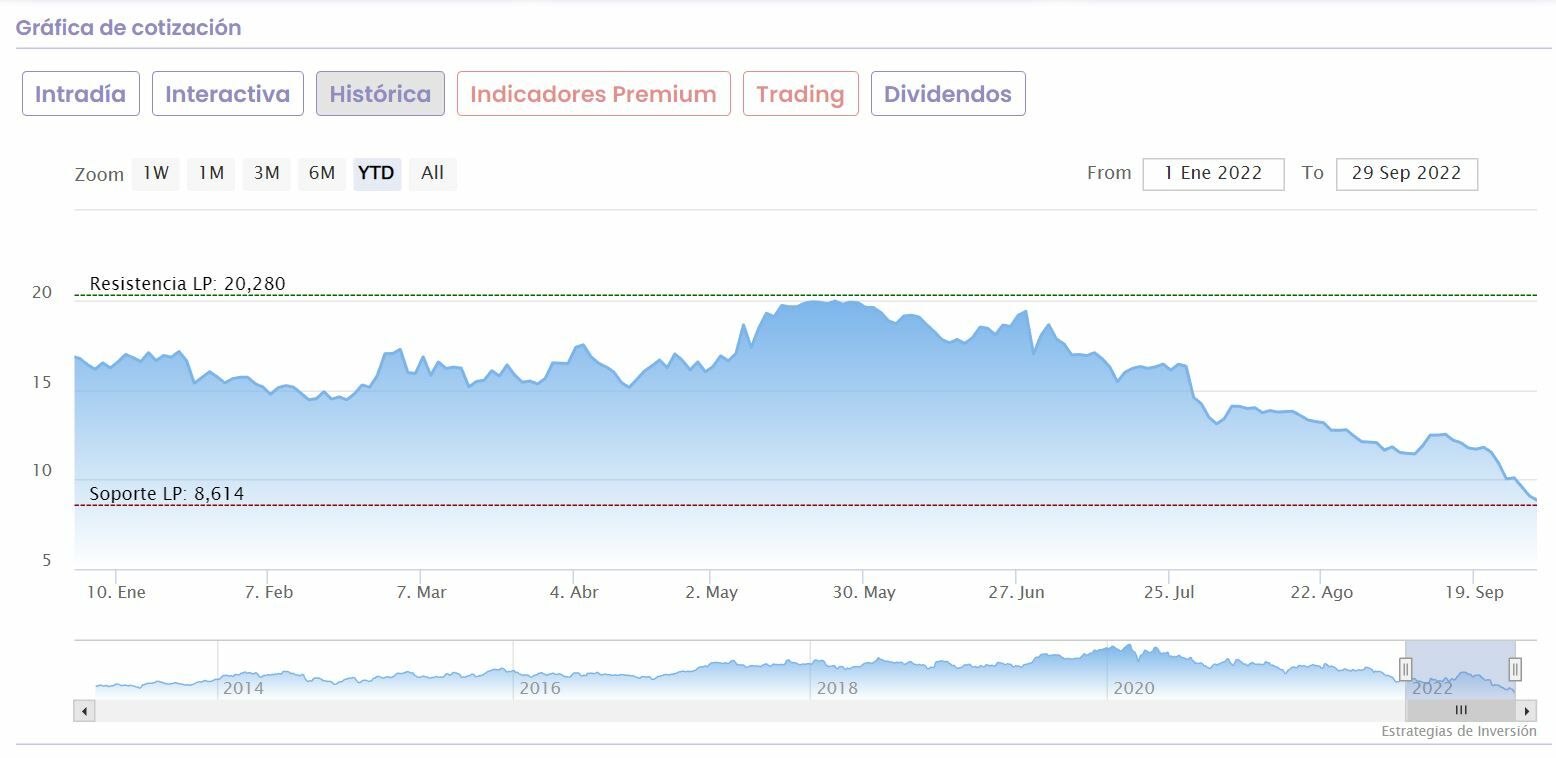Click the From date input field
The height and width of the screenshot is (758, 1556).
pyautogui.click(x=1213, y=173)
